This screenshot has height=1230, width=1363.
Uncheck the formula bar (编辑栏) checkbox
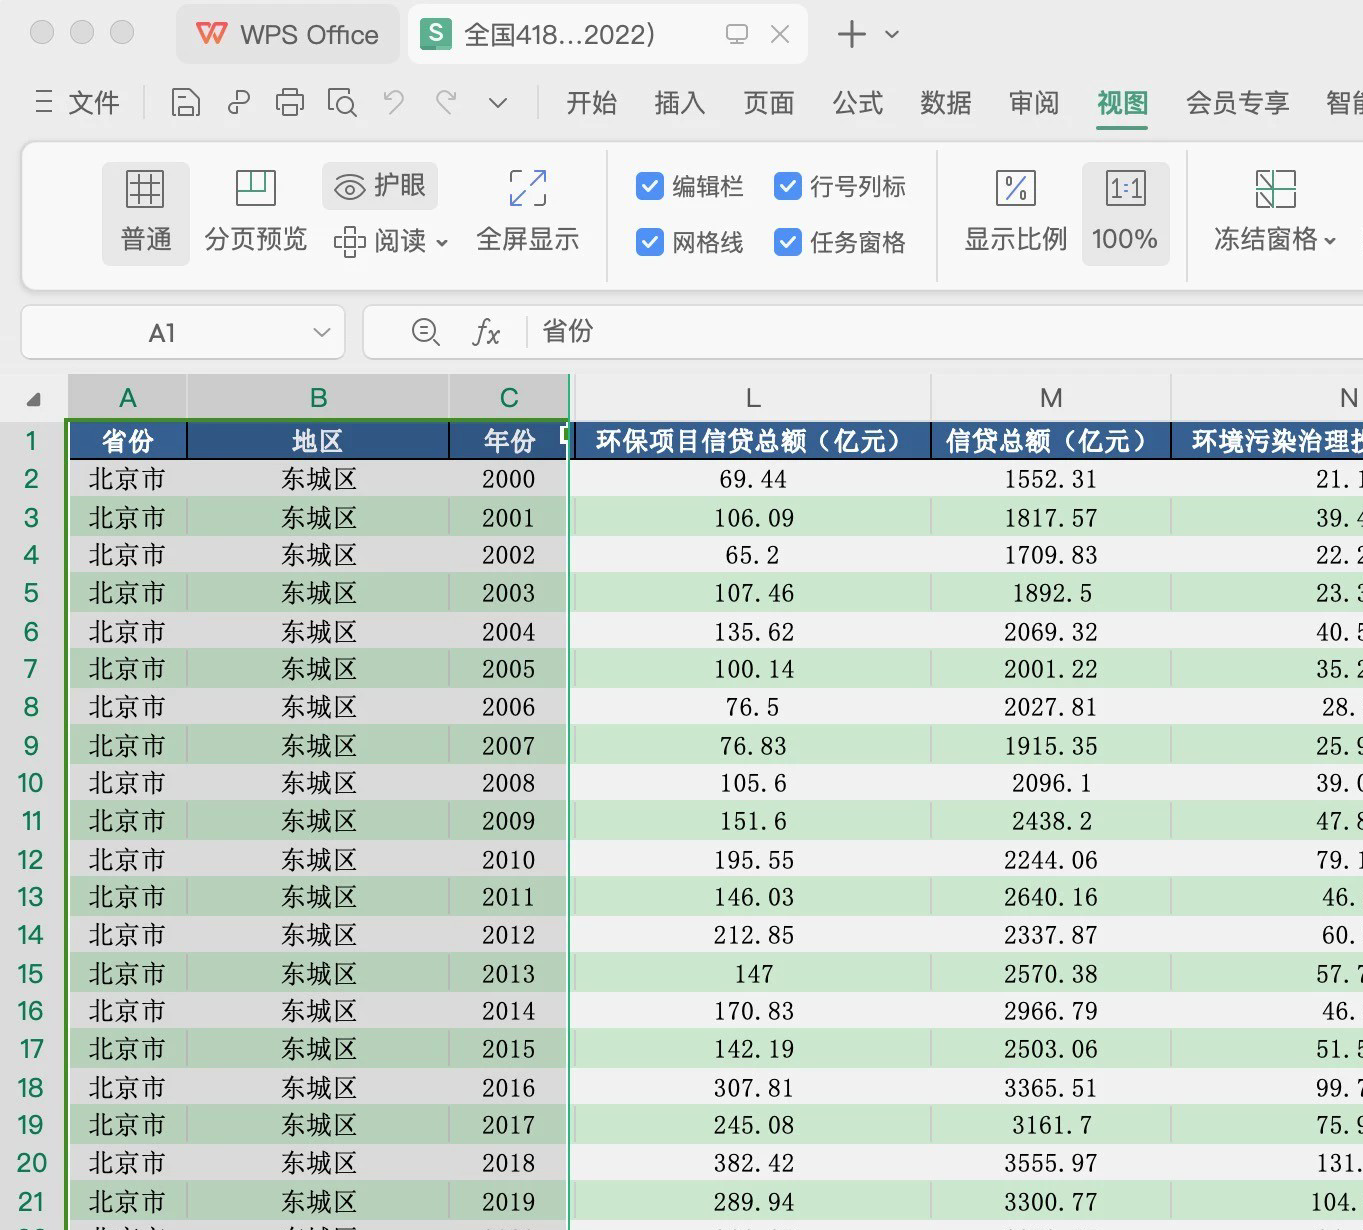tap(650, 187)
